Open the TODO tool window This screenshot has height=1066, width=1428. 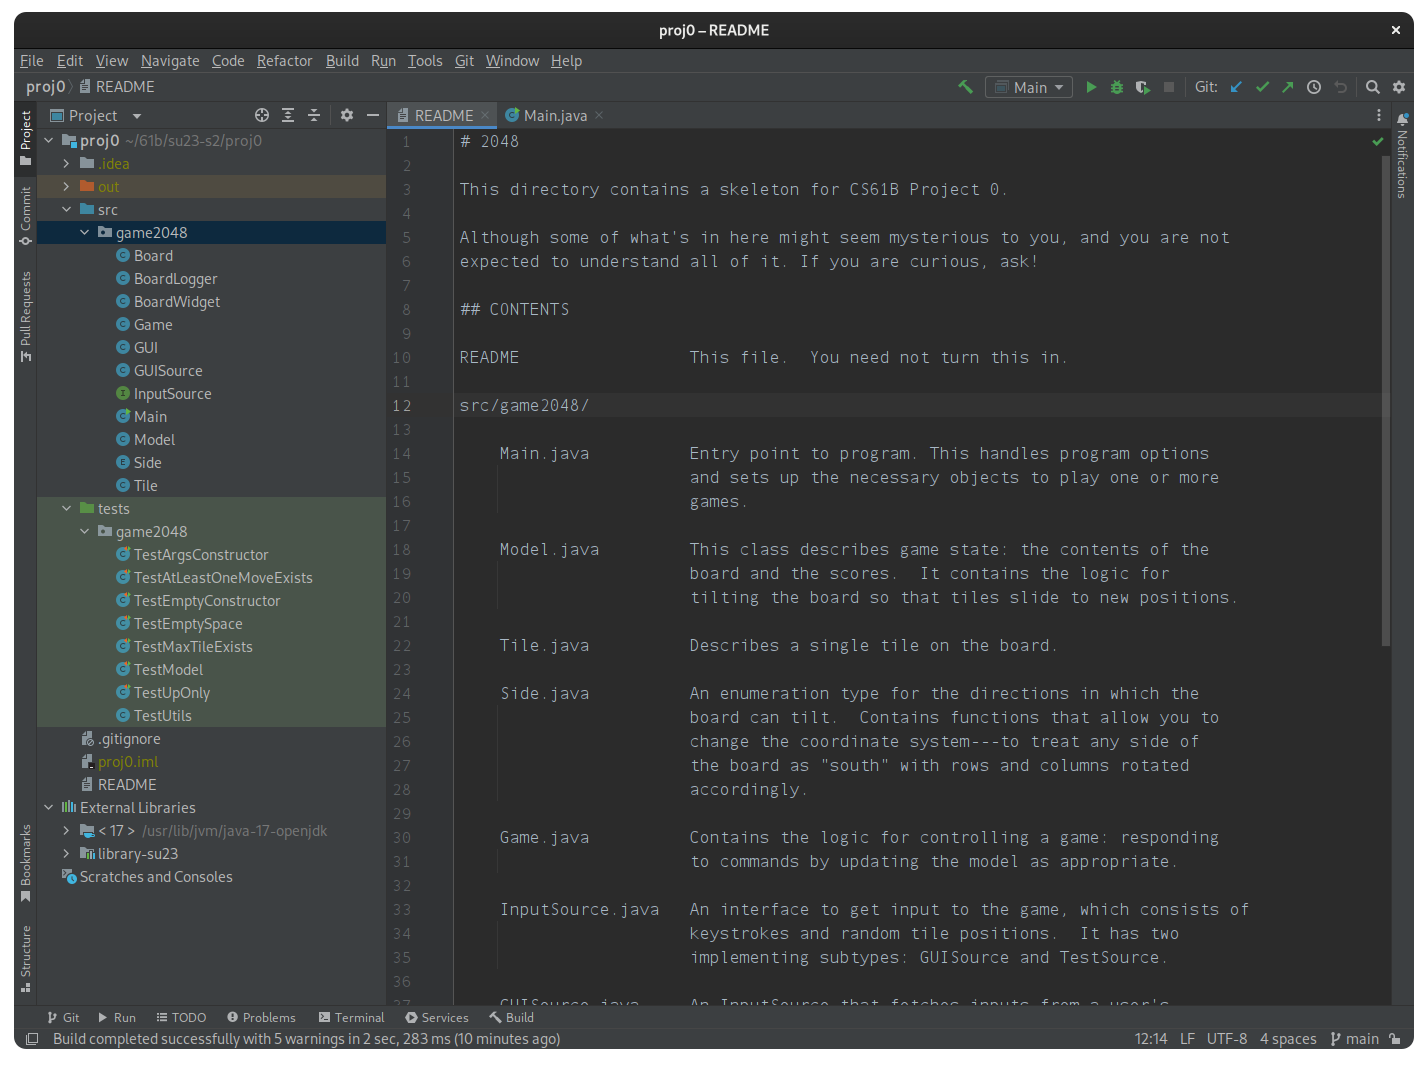[181, 1017]
